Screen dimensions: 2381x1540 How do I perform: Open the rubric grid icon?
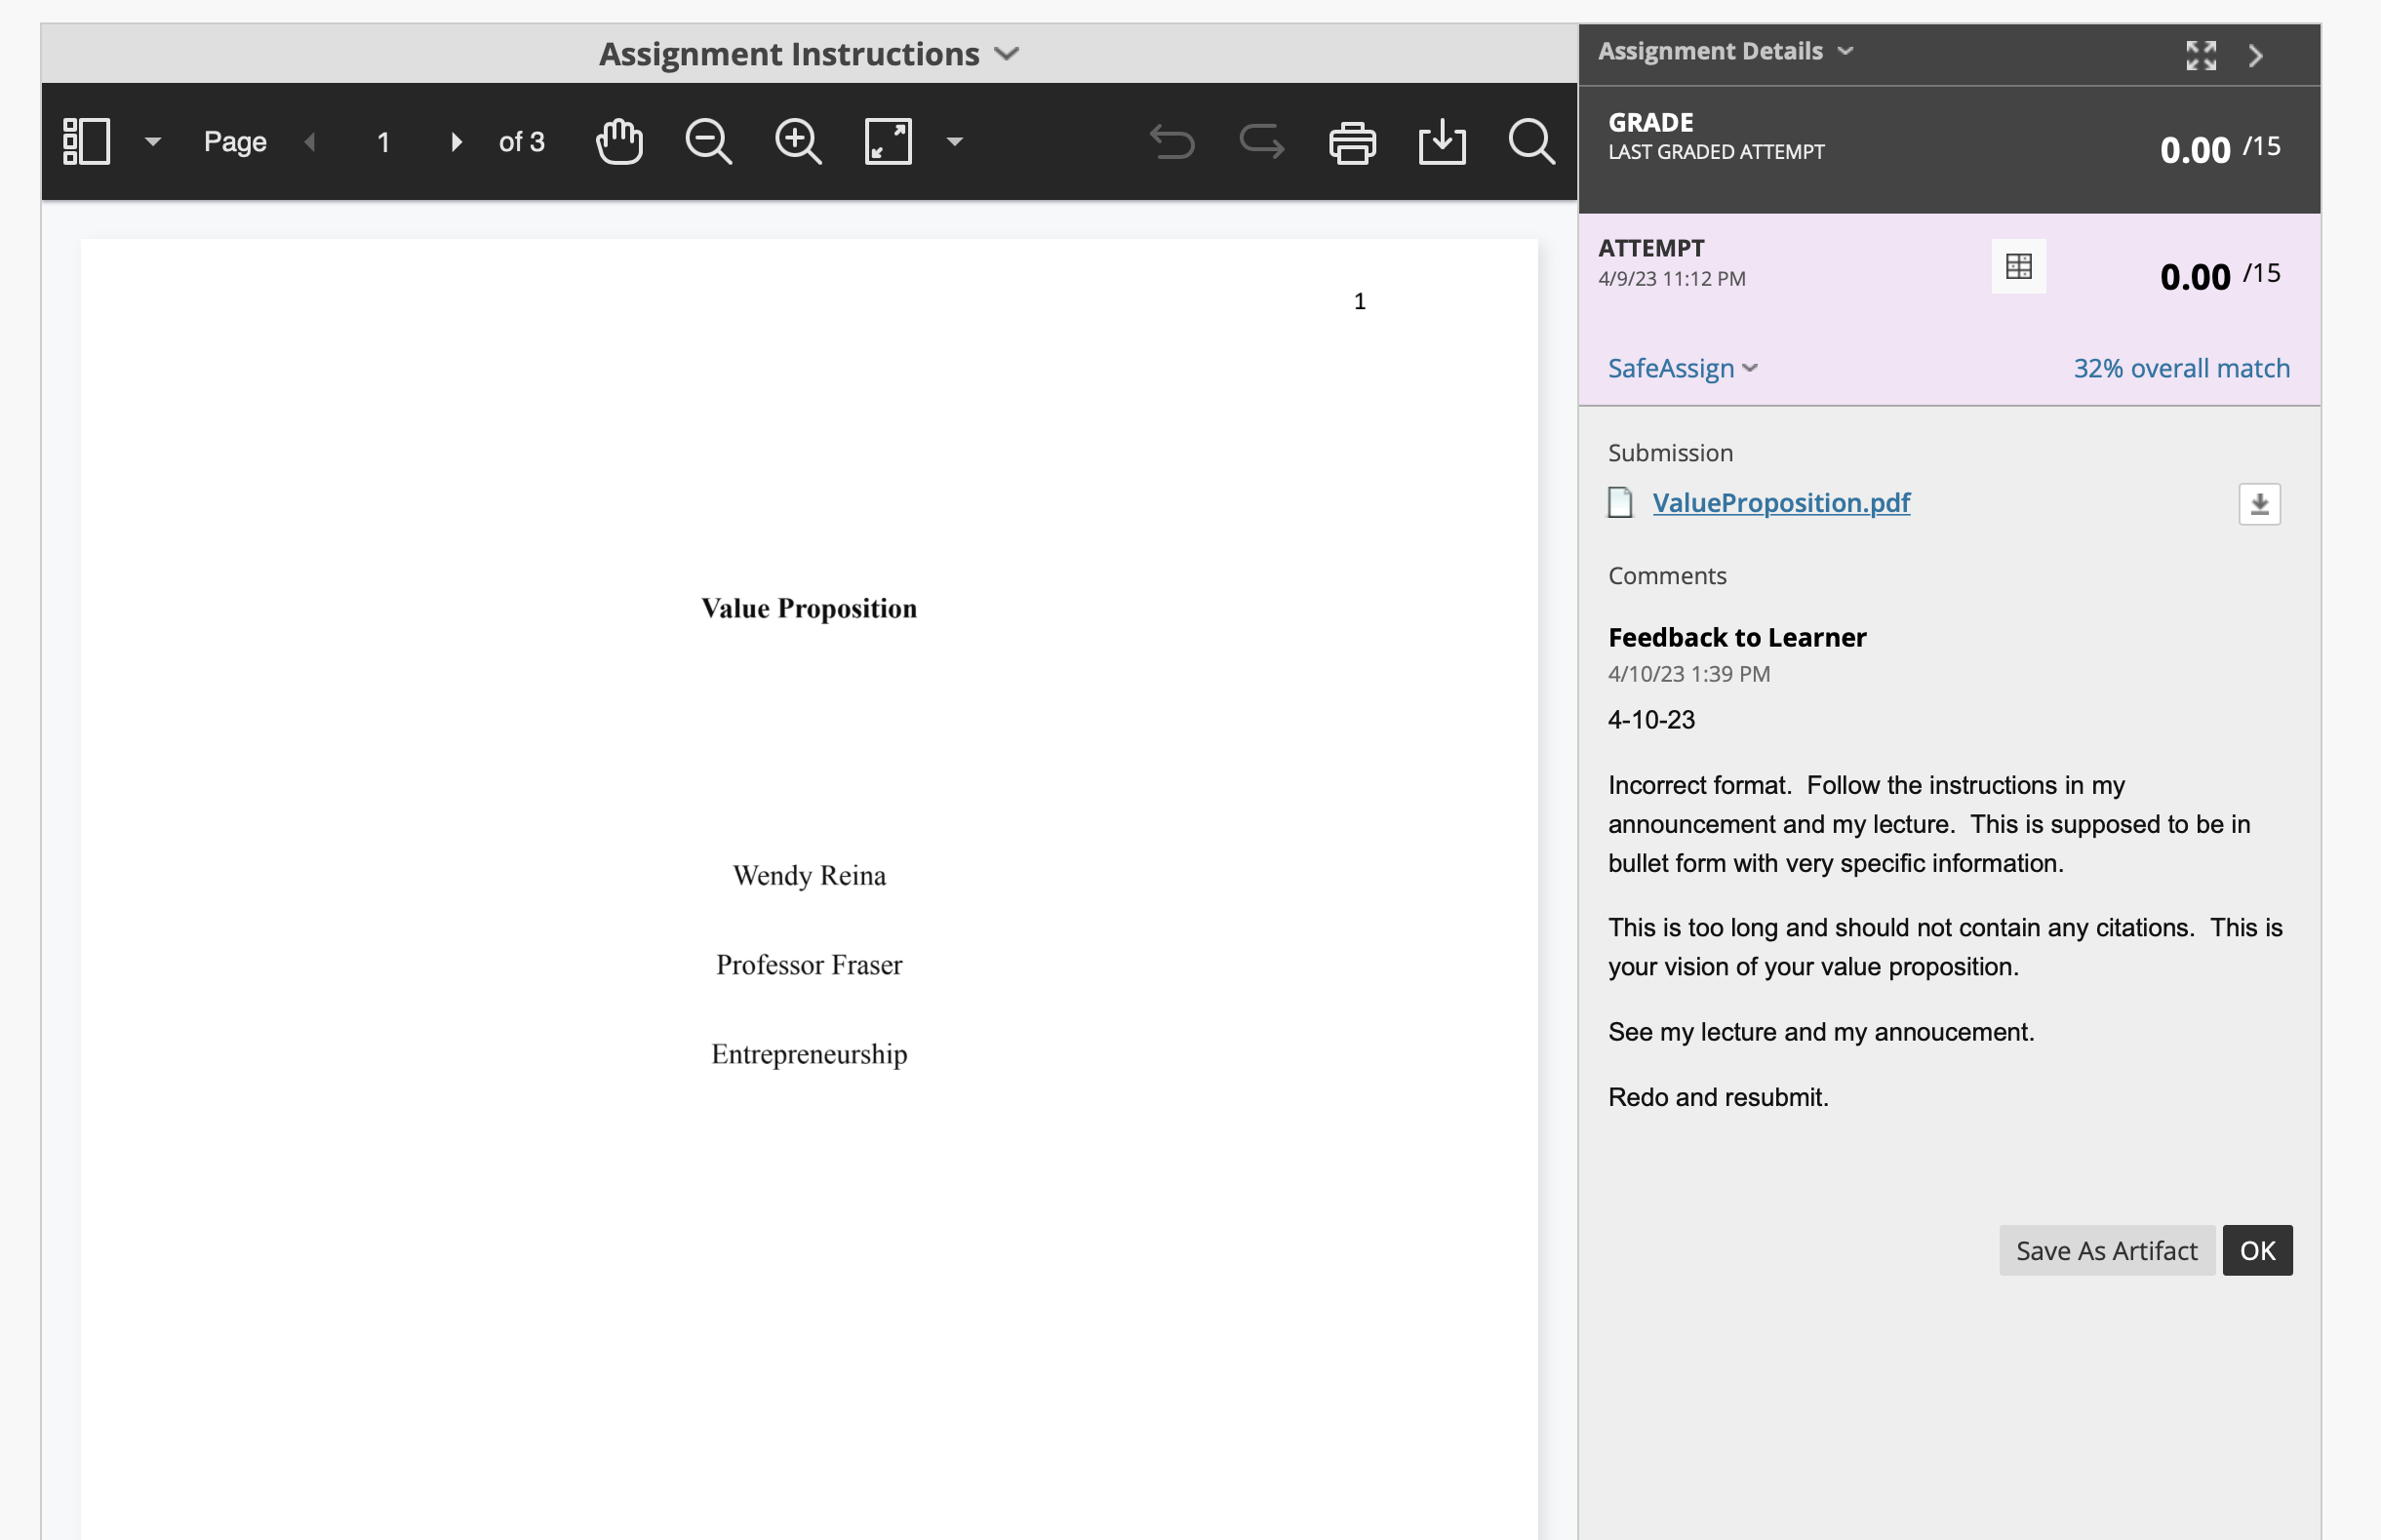(2018, 266)
